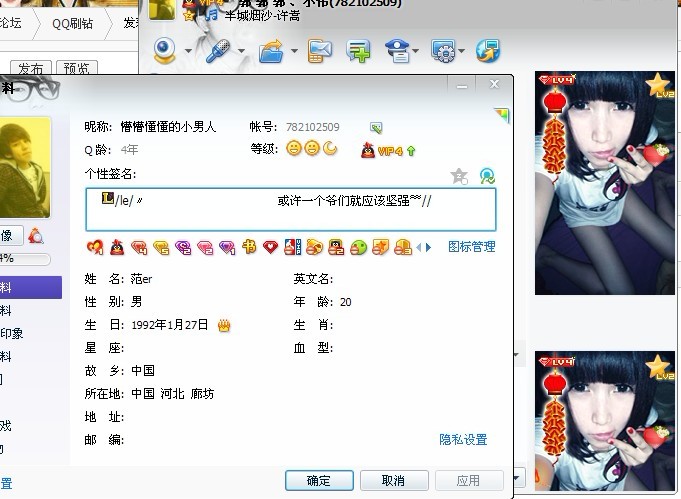Expand report options dropdown arrow
Image resolution: width=681 pixels, height=499 pixels.
(x=416, y=51)
